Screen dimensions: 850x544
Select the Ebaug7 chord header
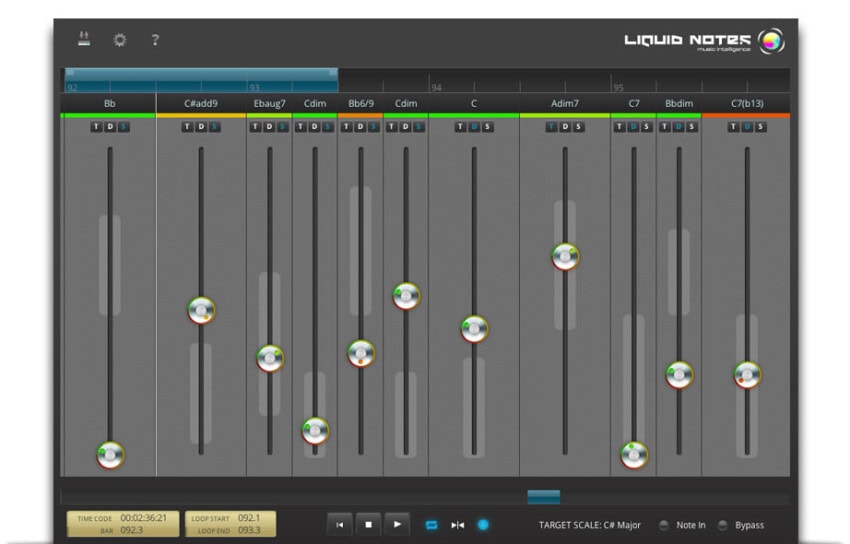coord(269,103)
